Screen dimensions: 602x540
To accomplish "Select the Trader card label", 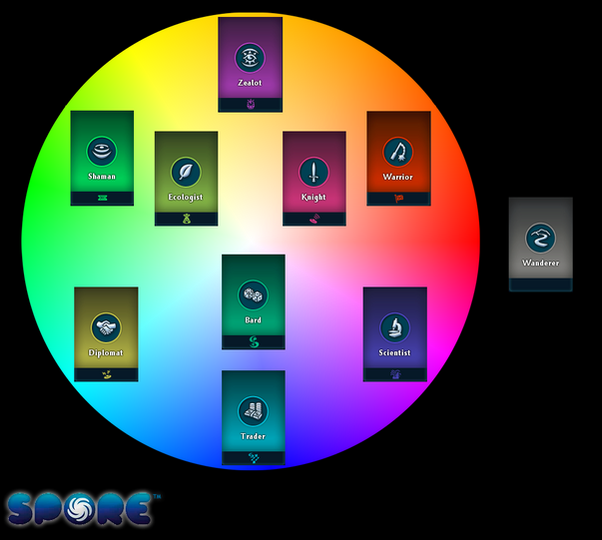I will [x=253, y=436].
